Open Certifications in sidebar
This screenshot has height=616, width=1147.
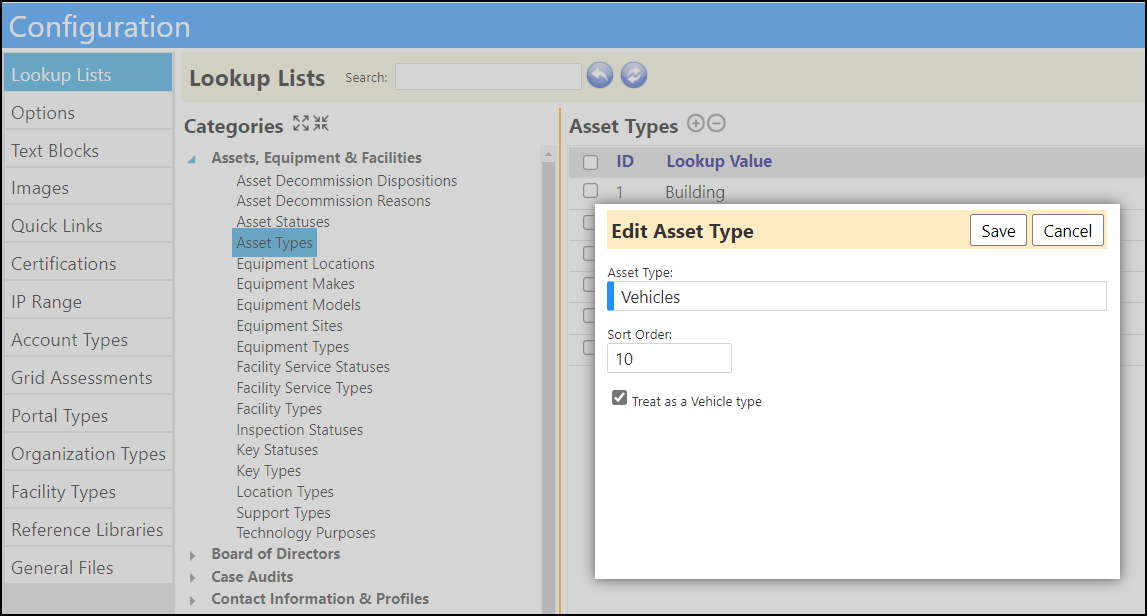click(x=88, y=264)
